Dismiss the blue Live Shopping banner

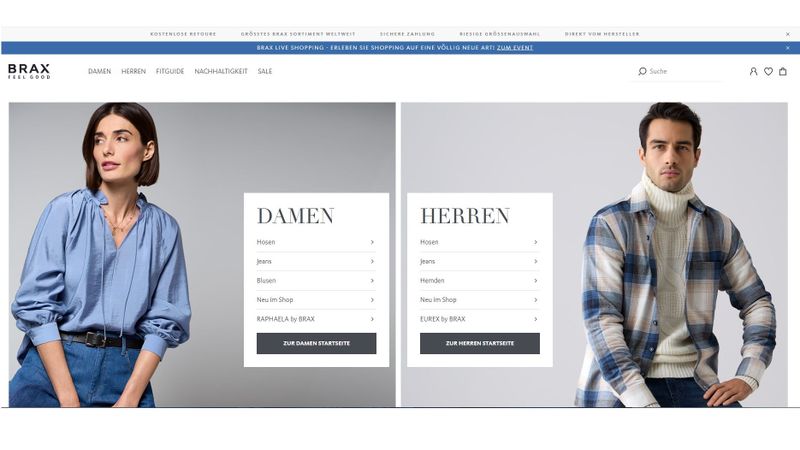787,47
